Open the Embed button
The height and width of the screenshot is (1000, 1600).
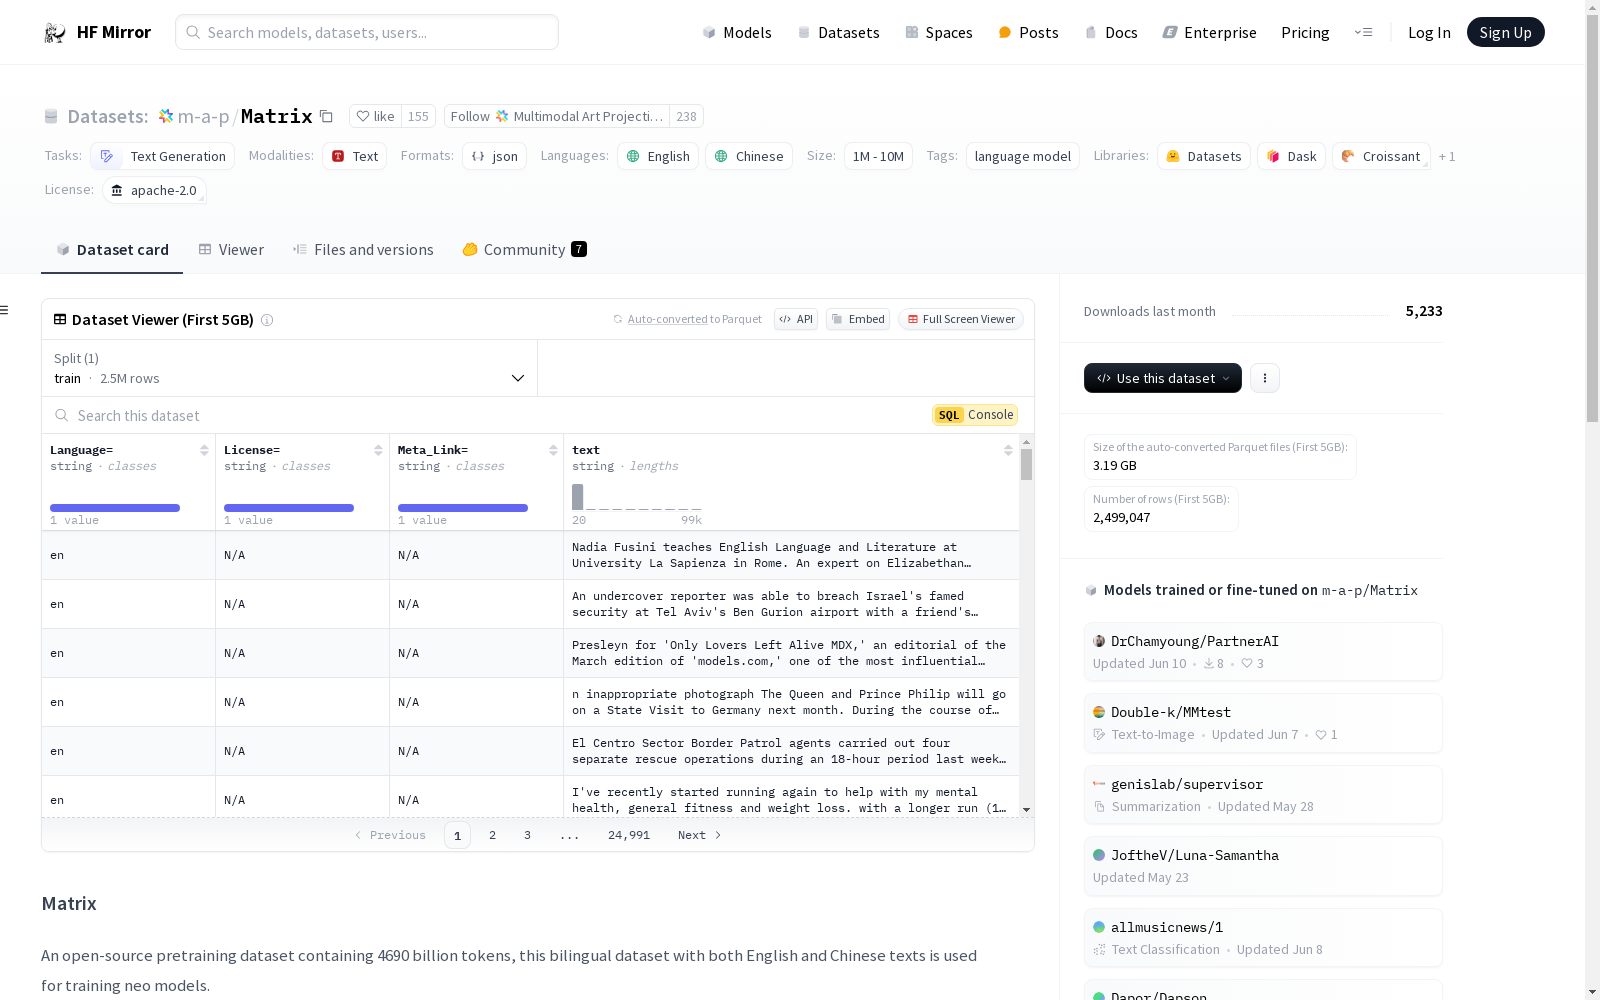click(858, 319)
